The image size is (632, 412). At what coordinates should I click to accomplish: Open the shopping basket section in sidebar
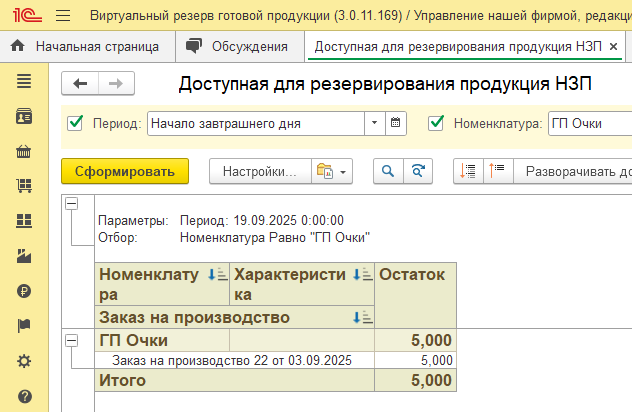coord(24,152)
